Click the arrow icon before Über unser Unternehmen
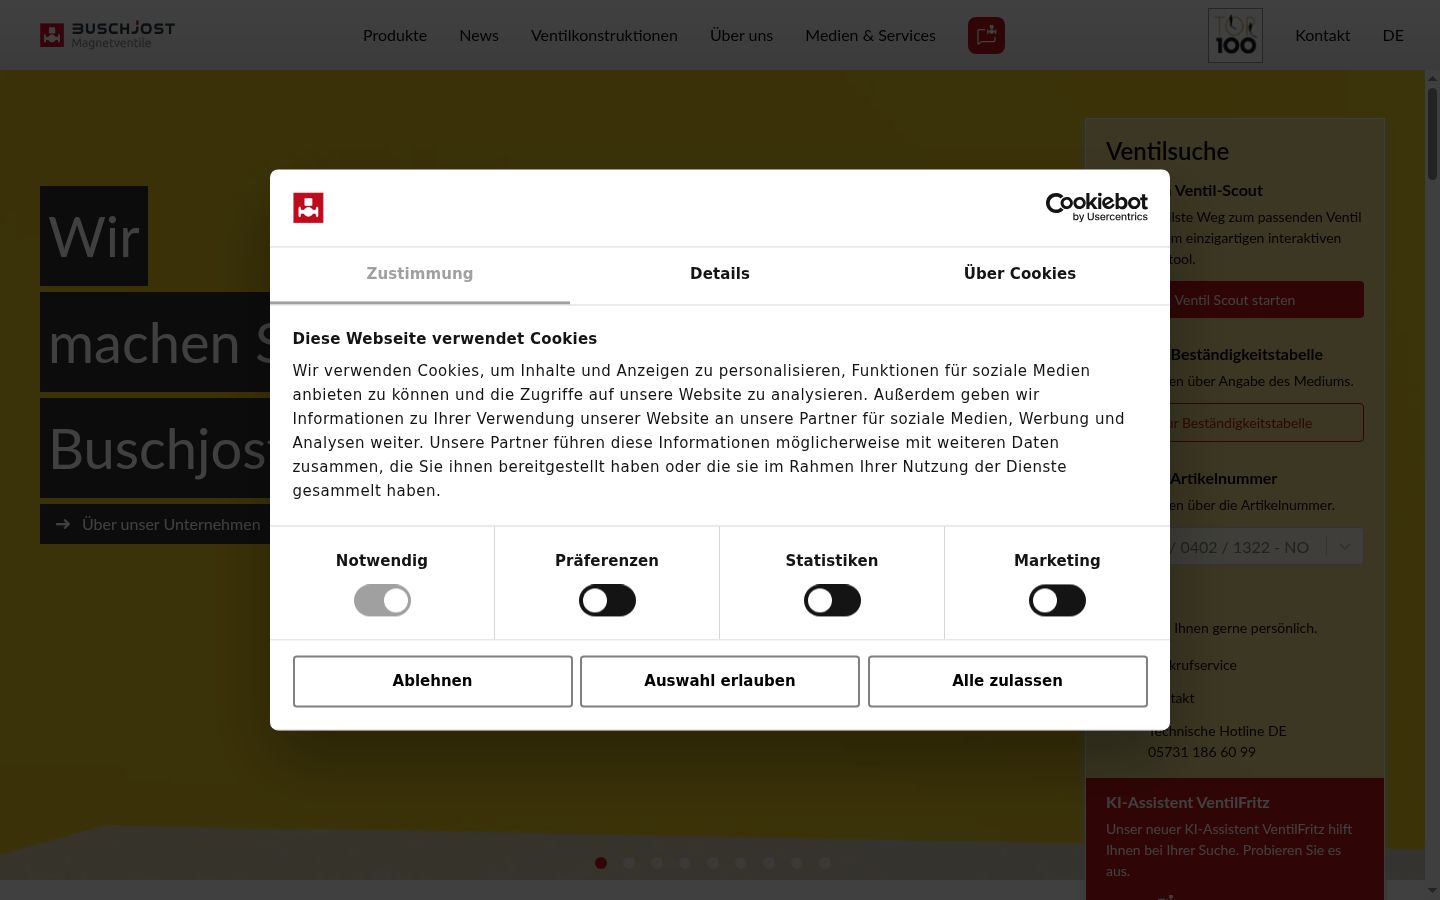Viewport: 1440px width, 900px height. point(63,524)
